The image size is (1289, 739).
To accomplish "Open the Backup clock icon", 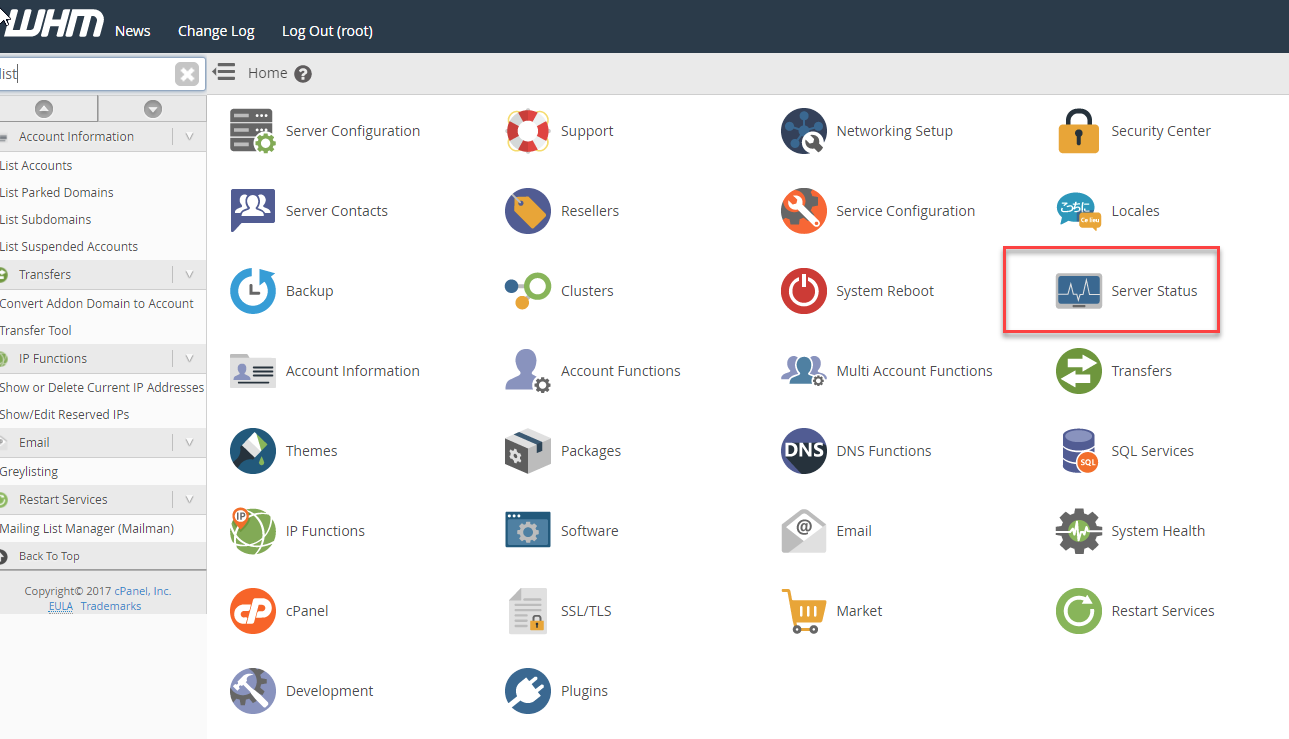I will (253, 291).
